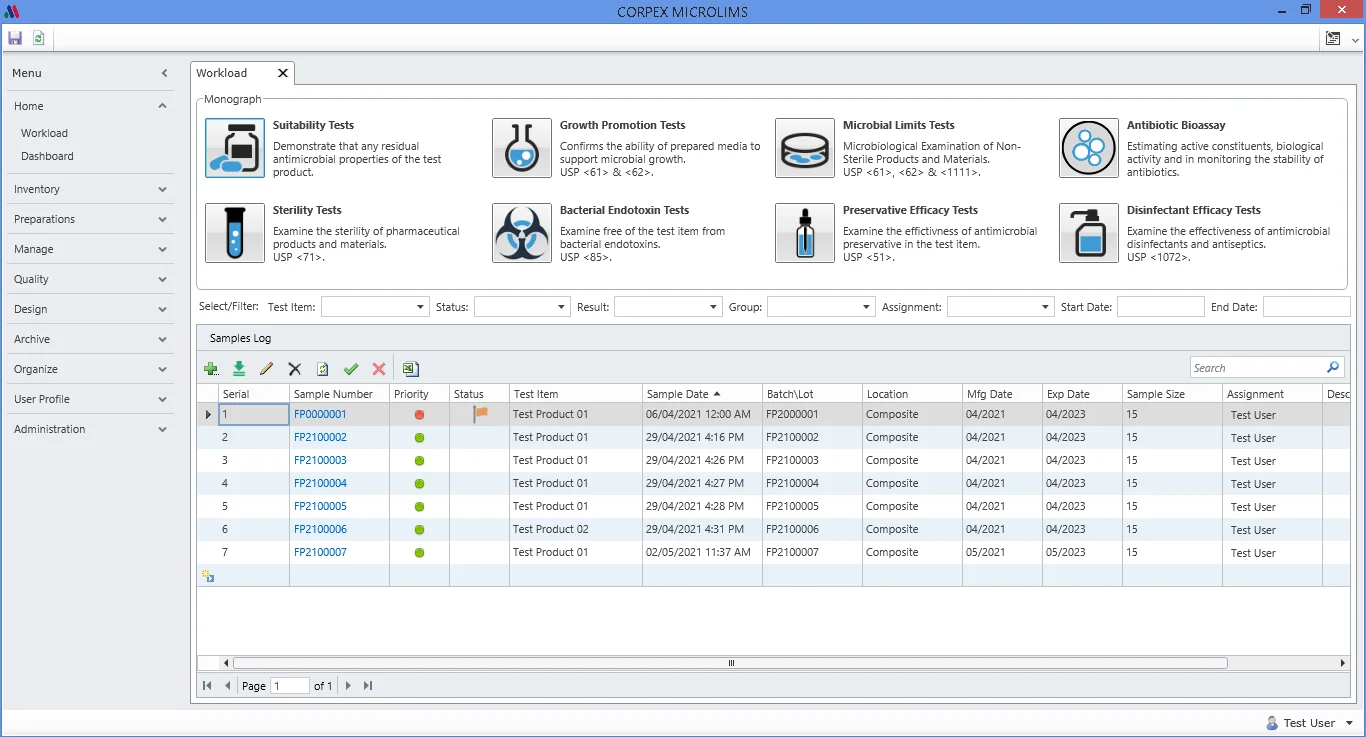Approve the sample with the green checkmark icon
The height and width of the screenshot is (737, 1366).
point(350,368)
